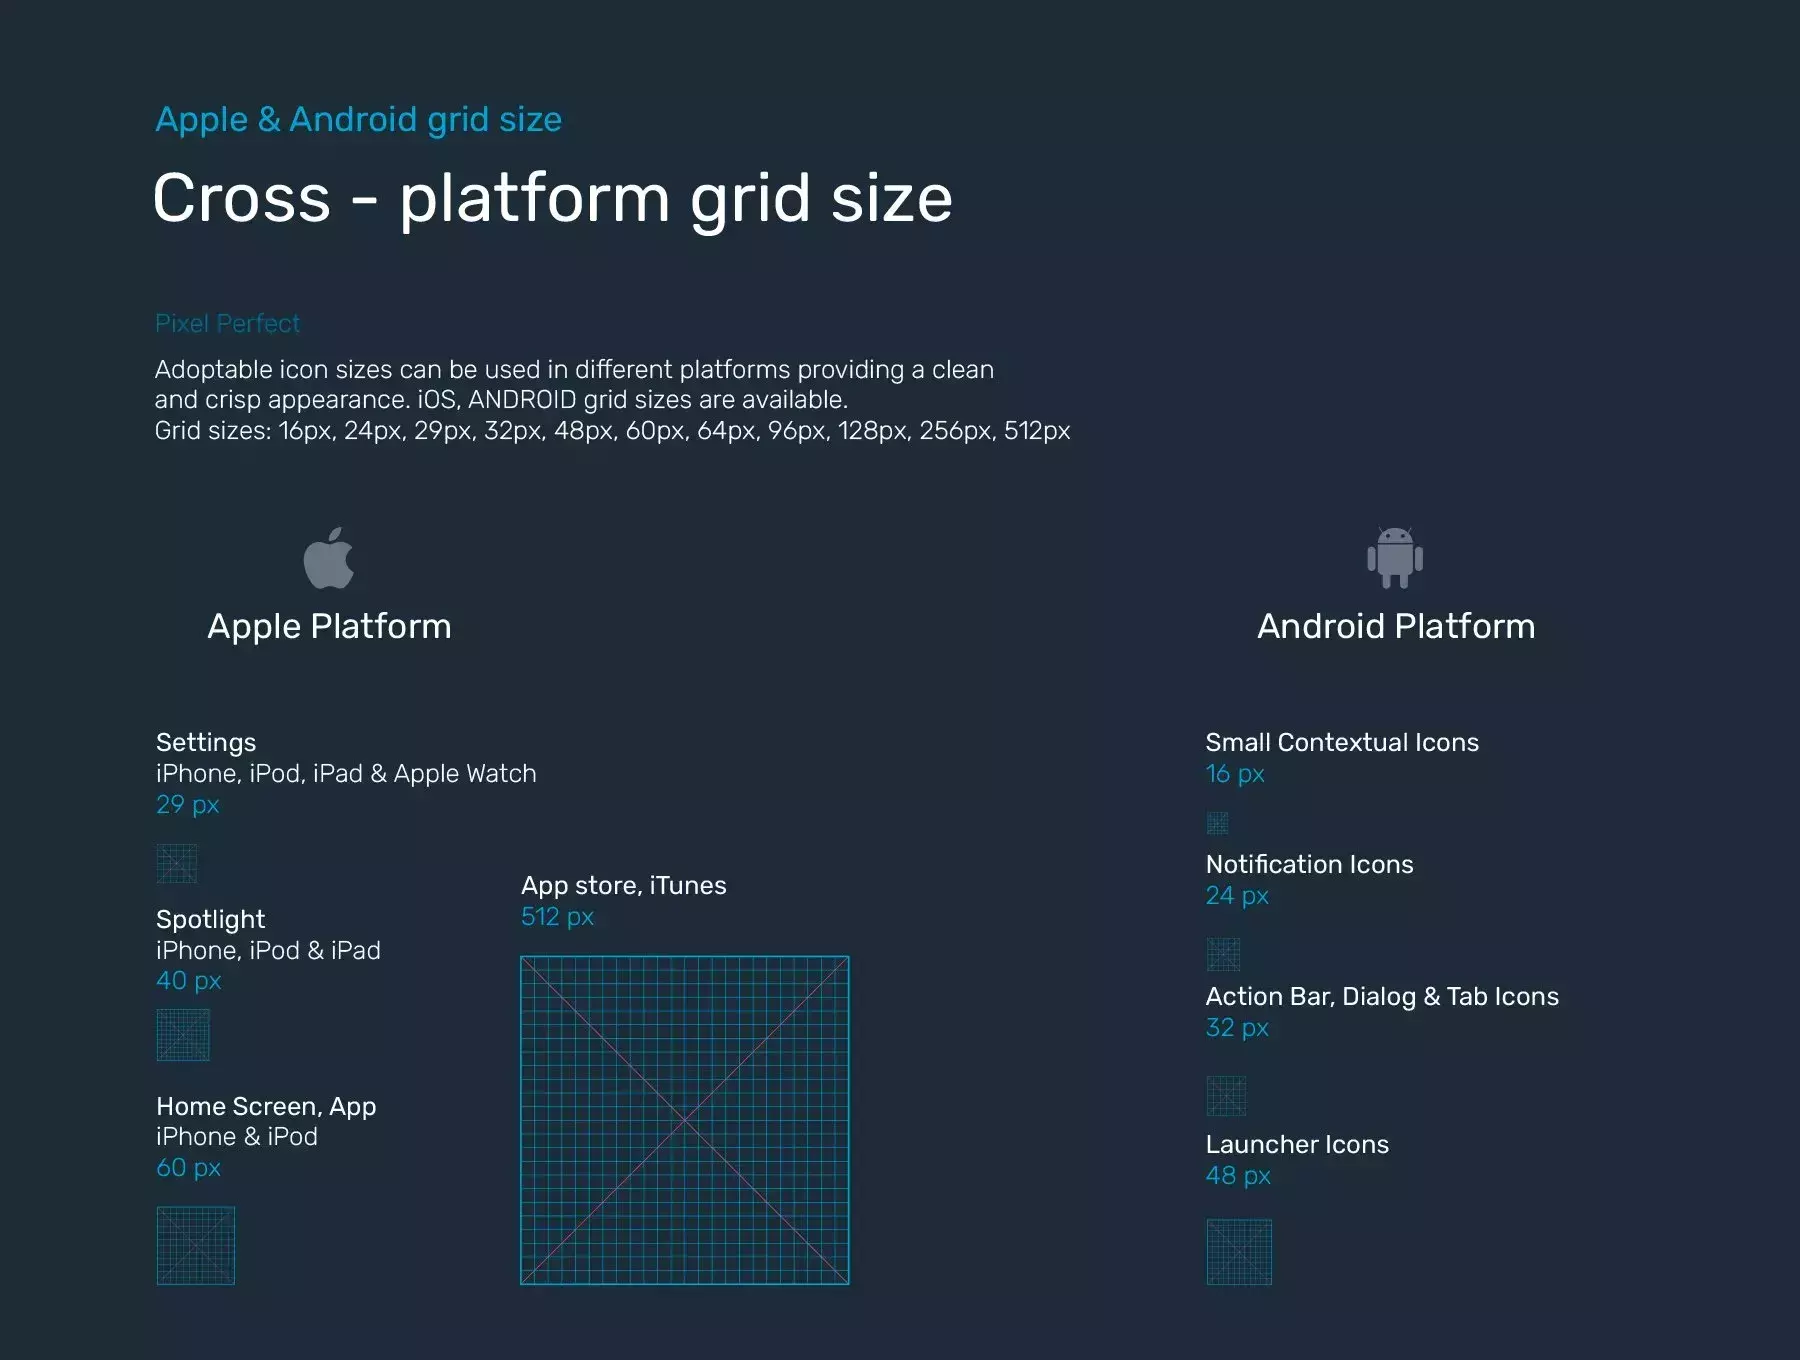Click the 'Apple & Android grid size' subtitle
Screen dimensions: 1800x1360
click(358, 119)
